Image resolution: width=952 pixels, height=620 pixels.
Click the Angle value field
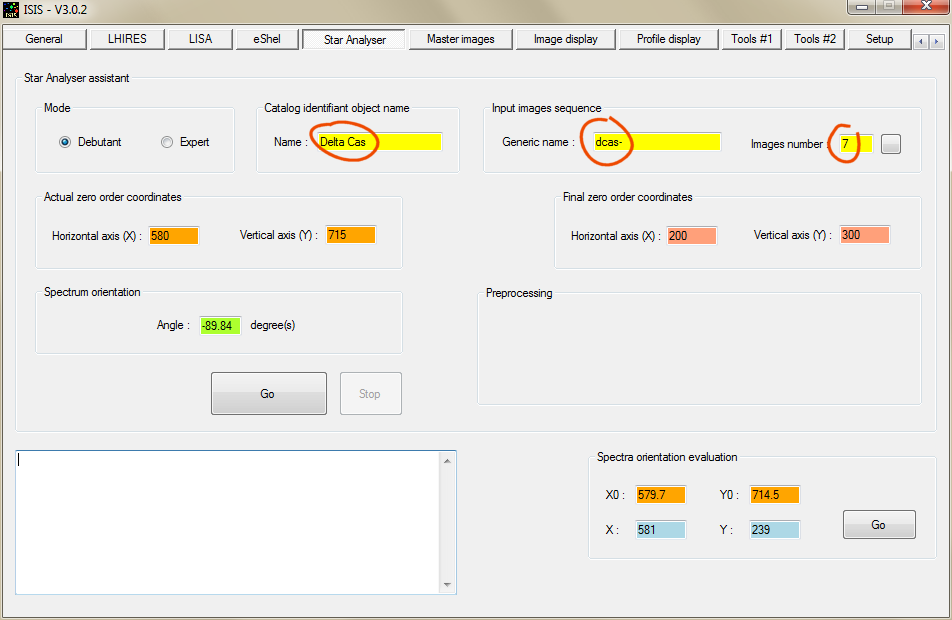(220, 325)
